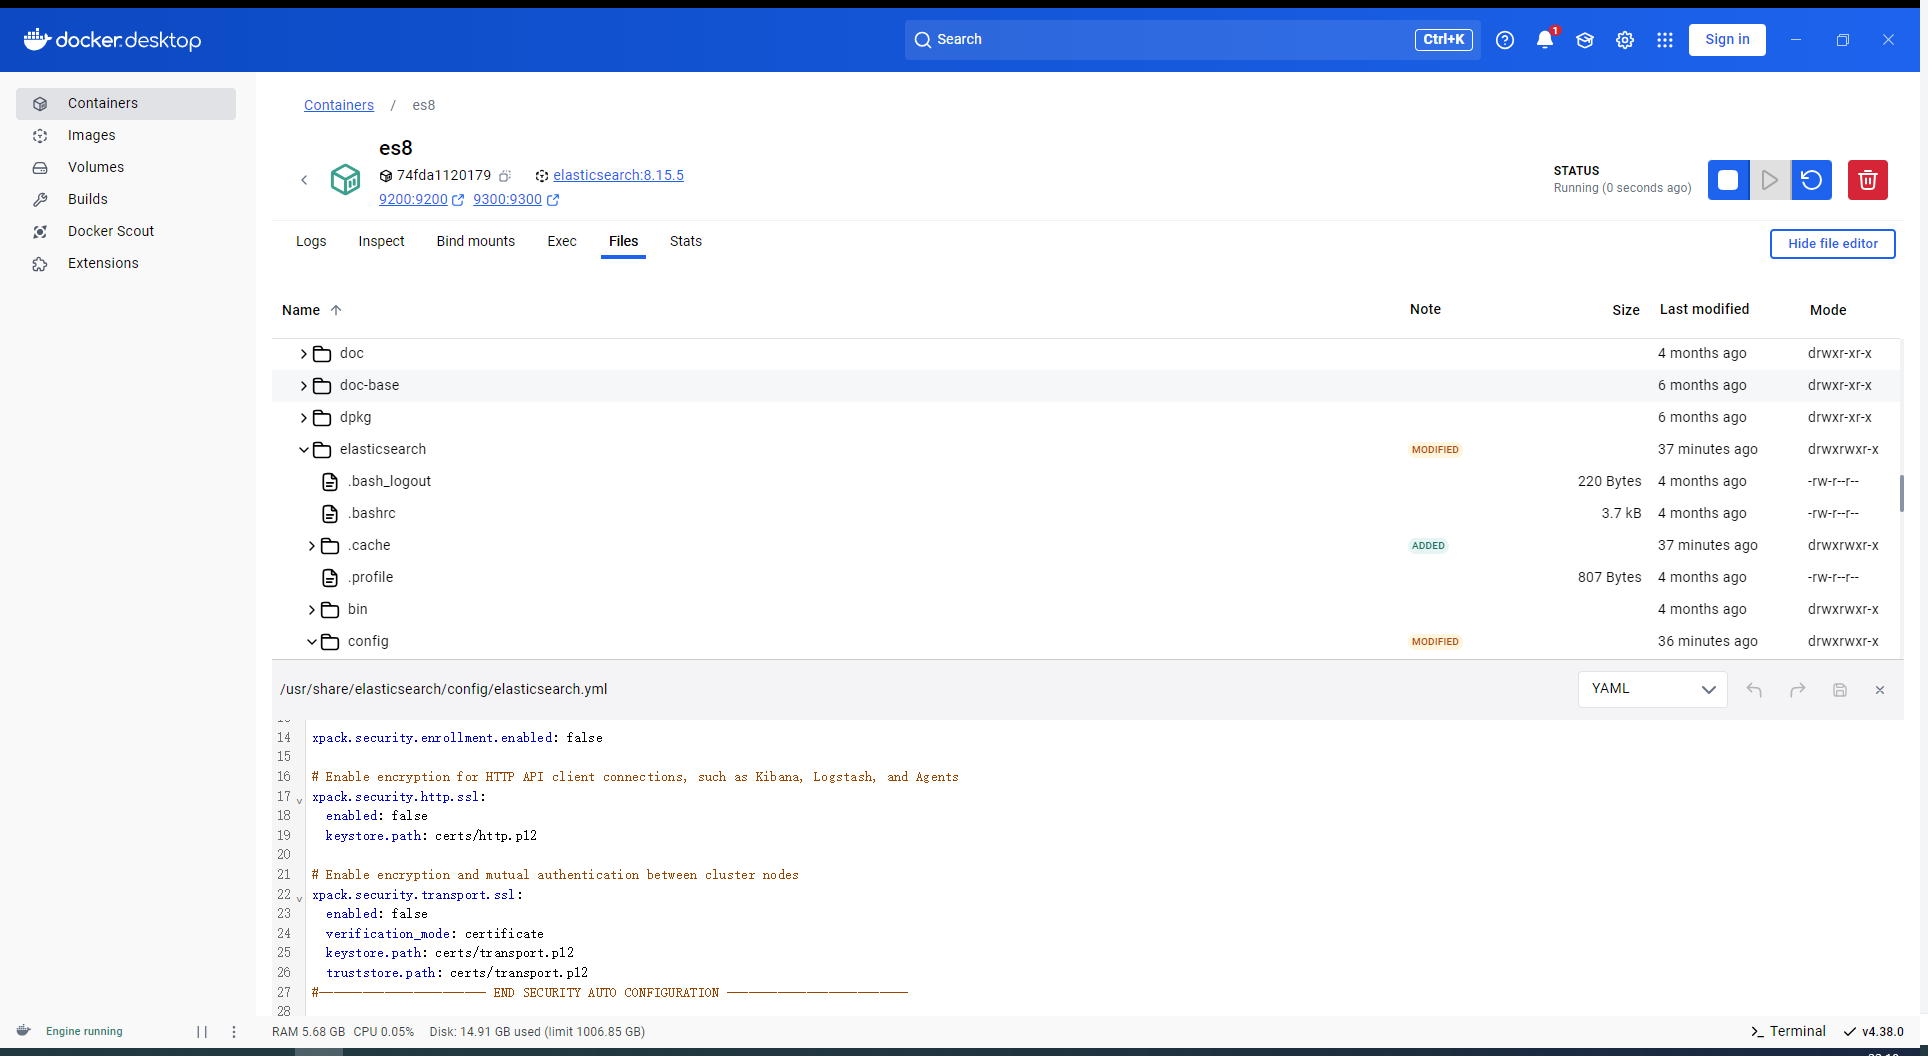The image size is (1928, 1056).
Task: Open the Learning center graduation cap icon
Action: (1585, 40)
